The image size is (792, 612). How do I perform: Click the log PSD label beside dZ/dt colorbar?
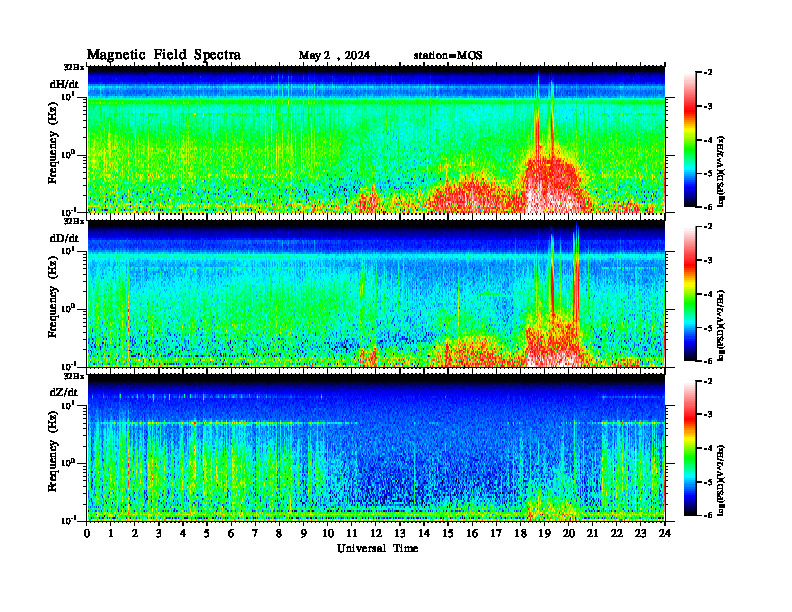721,480
